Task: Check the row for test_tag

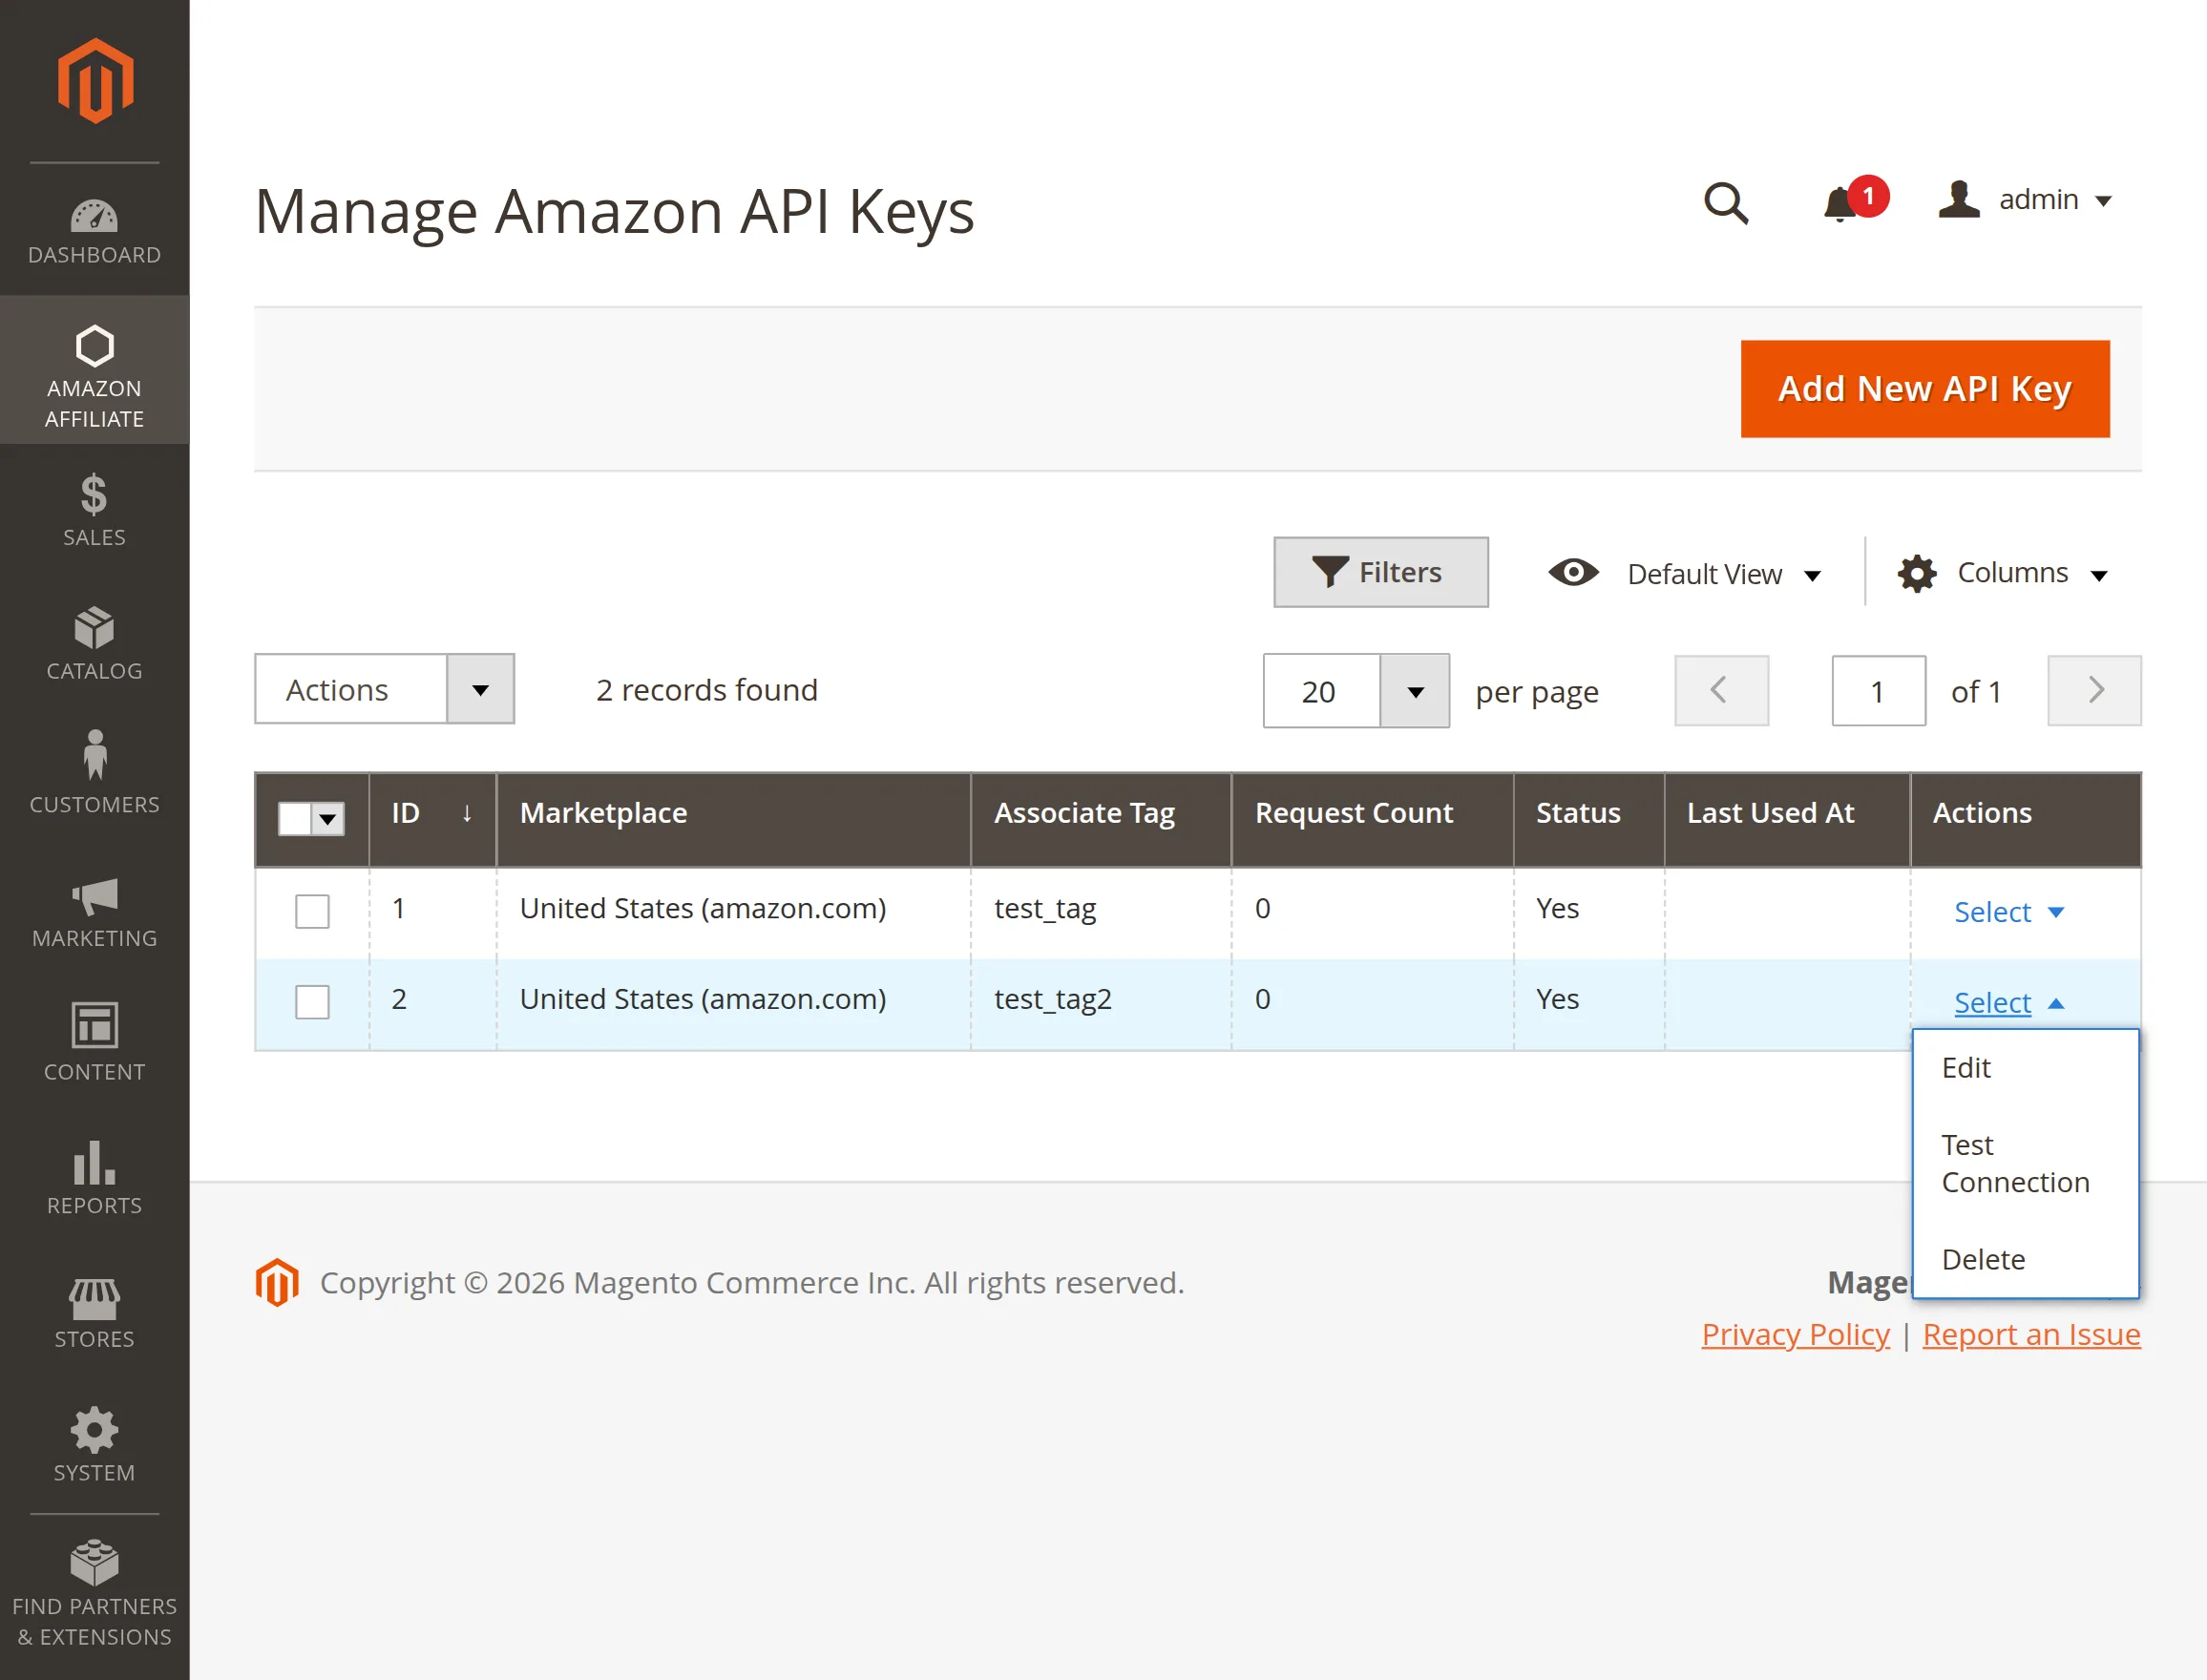Action: [312, 911]
